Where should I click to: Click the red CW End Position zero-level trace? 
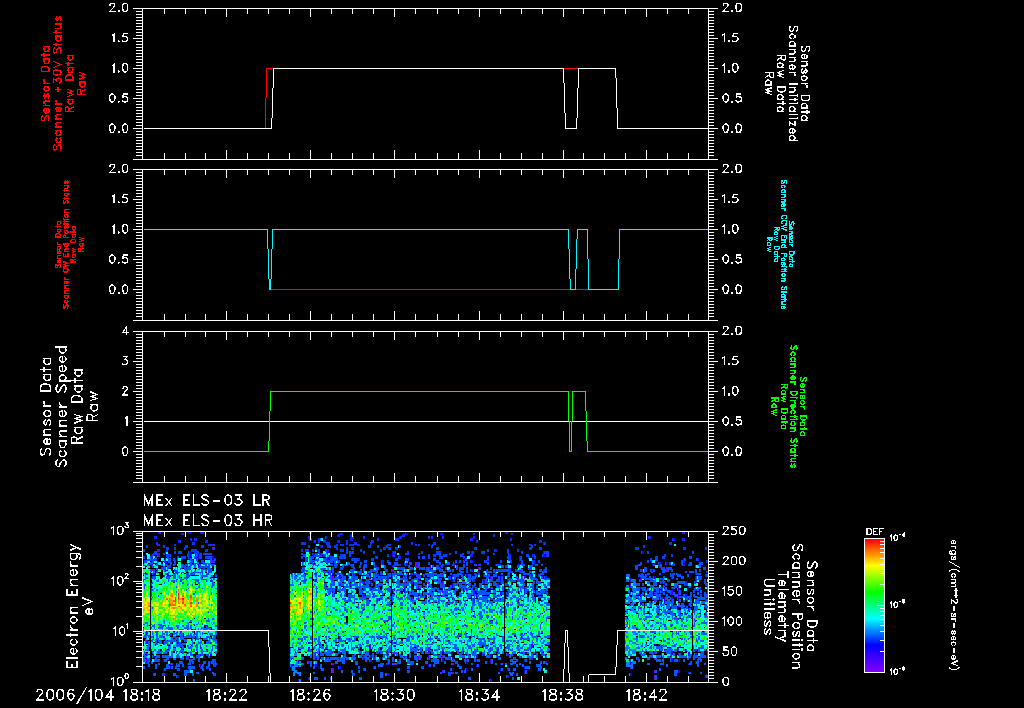click(x=418, y=289)
